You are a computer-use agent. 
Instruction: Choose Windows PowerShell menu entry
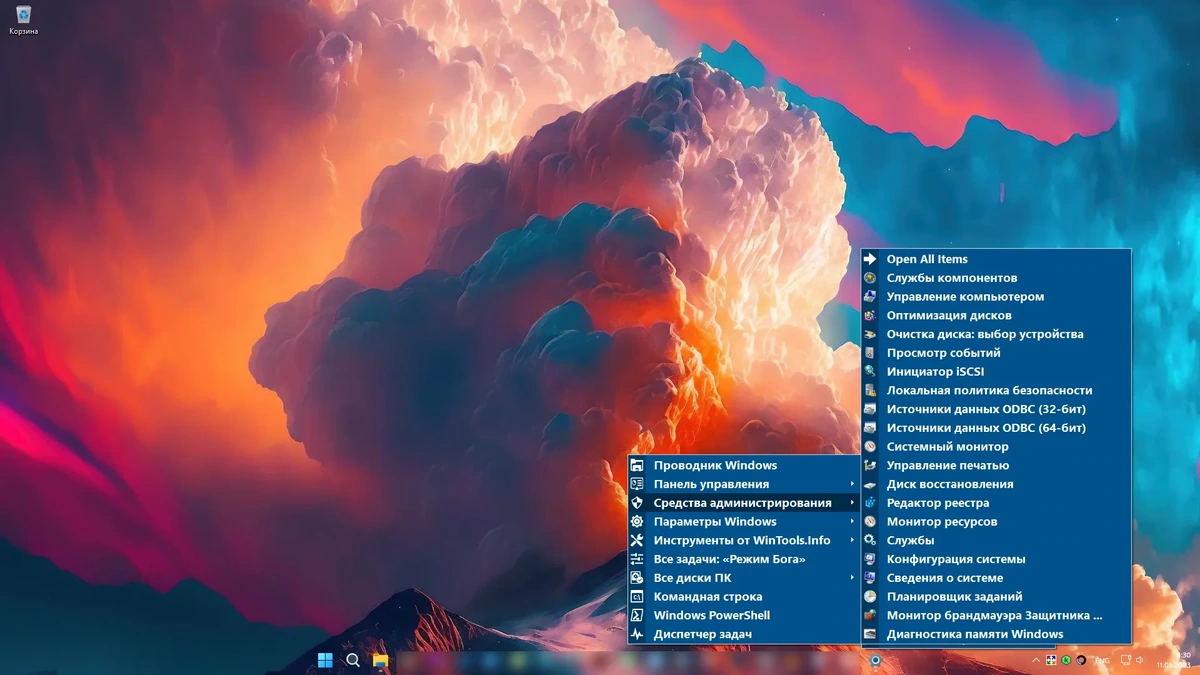pyautogui.click(x=744, y=616)
